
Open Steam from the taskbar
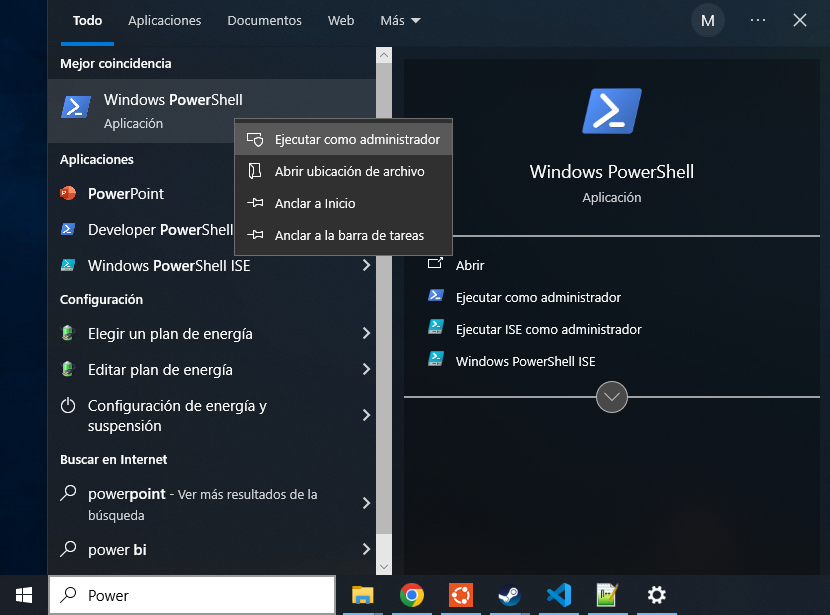point(509,595)
